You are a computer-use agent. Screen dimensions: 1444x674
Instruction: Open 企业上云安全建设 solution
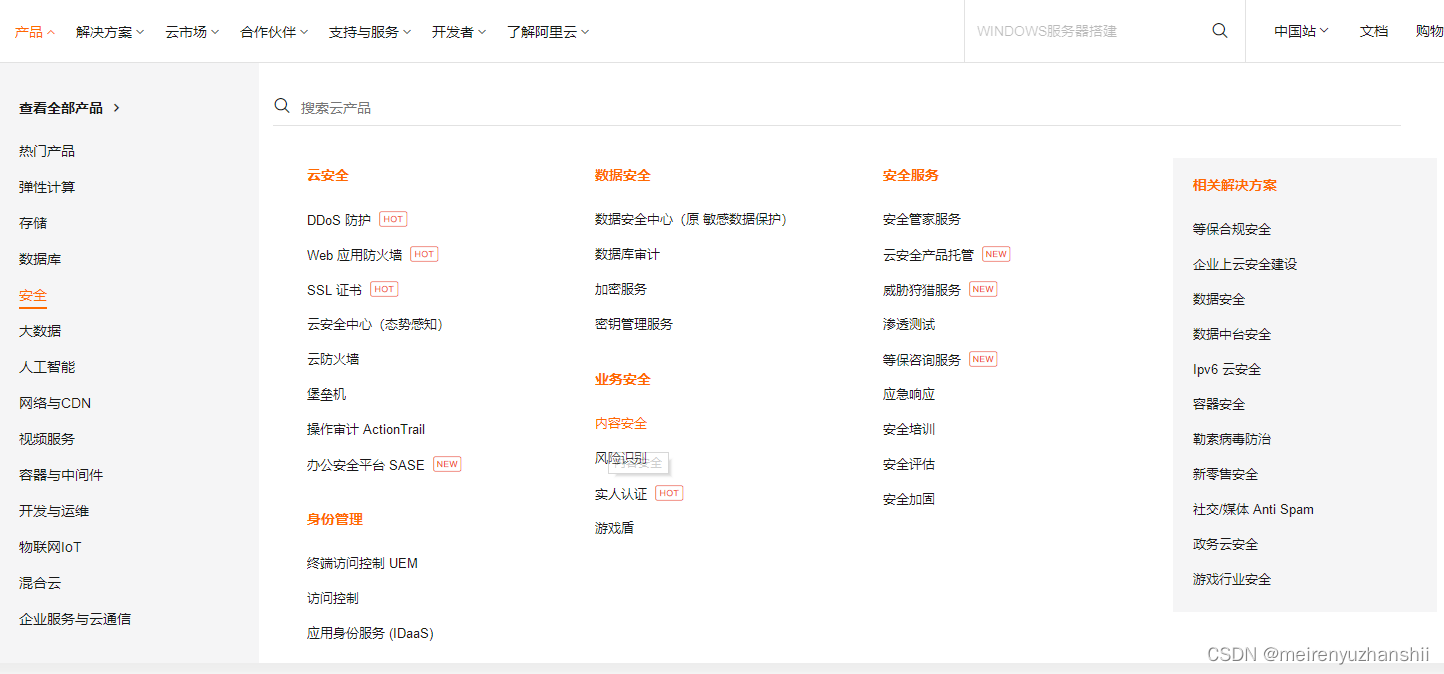tap(1245, 265)
